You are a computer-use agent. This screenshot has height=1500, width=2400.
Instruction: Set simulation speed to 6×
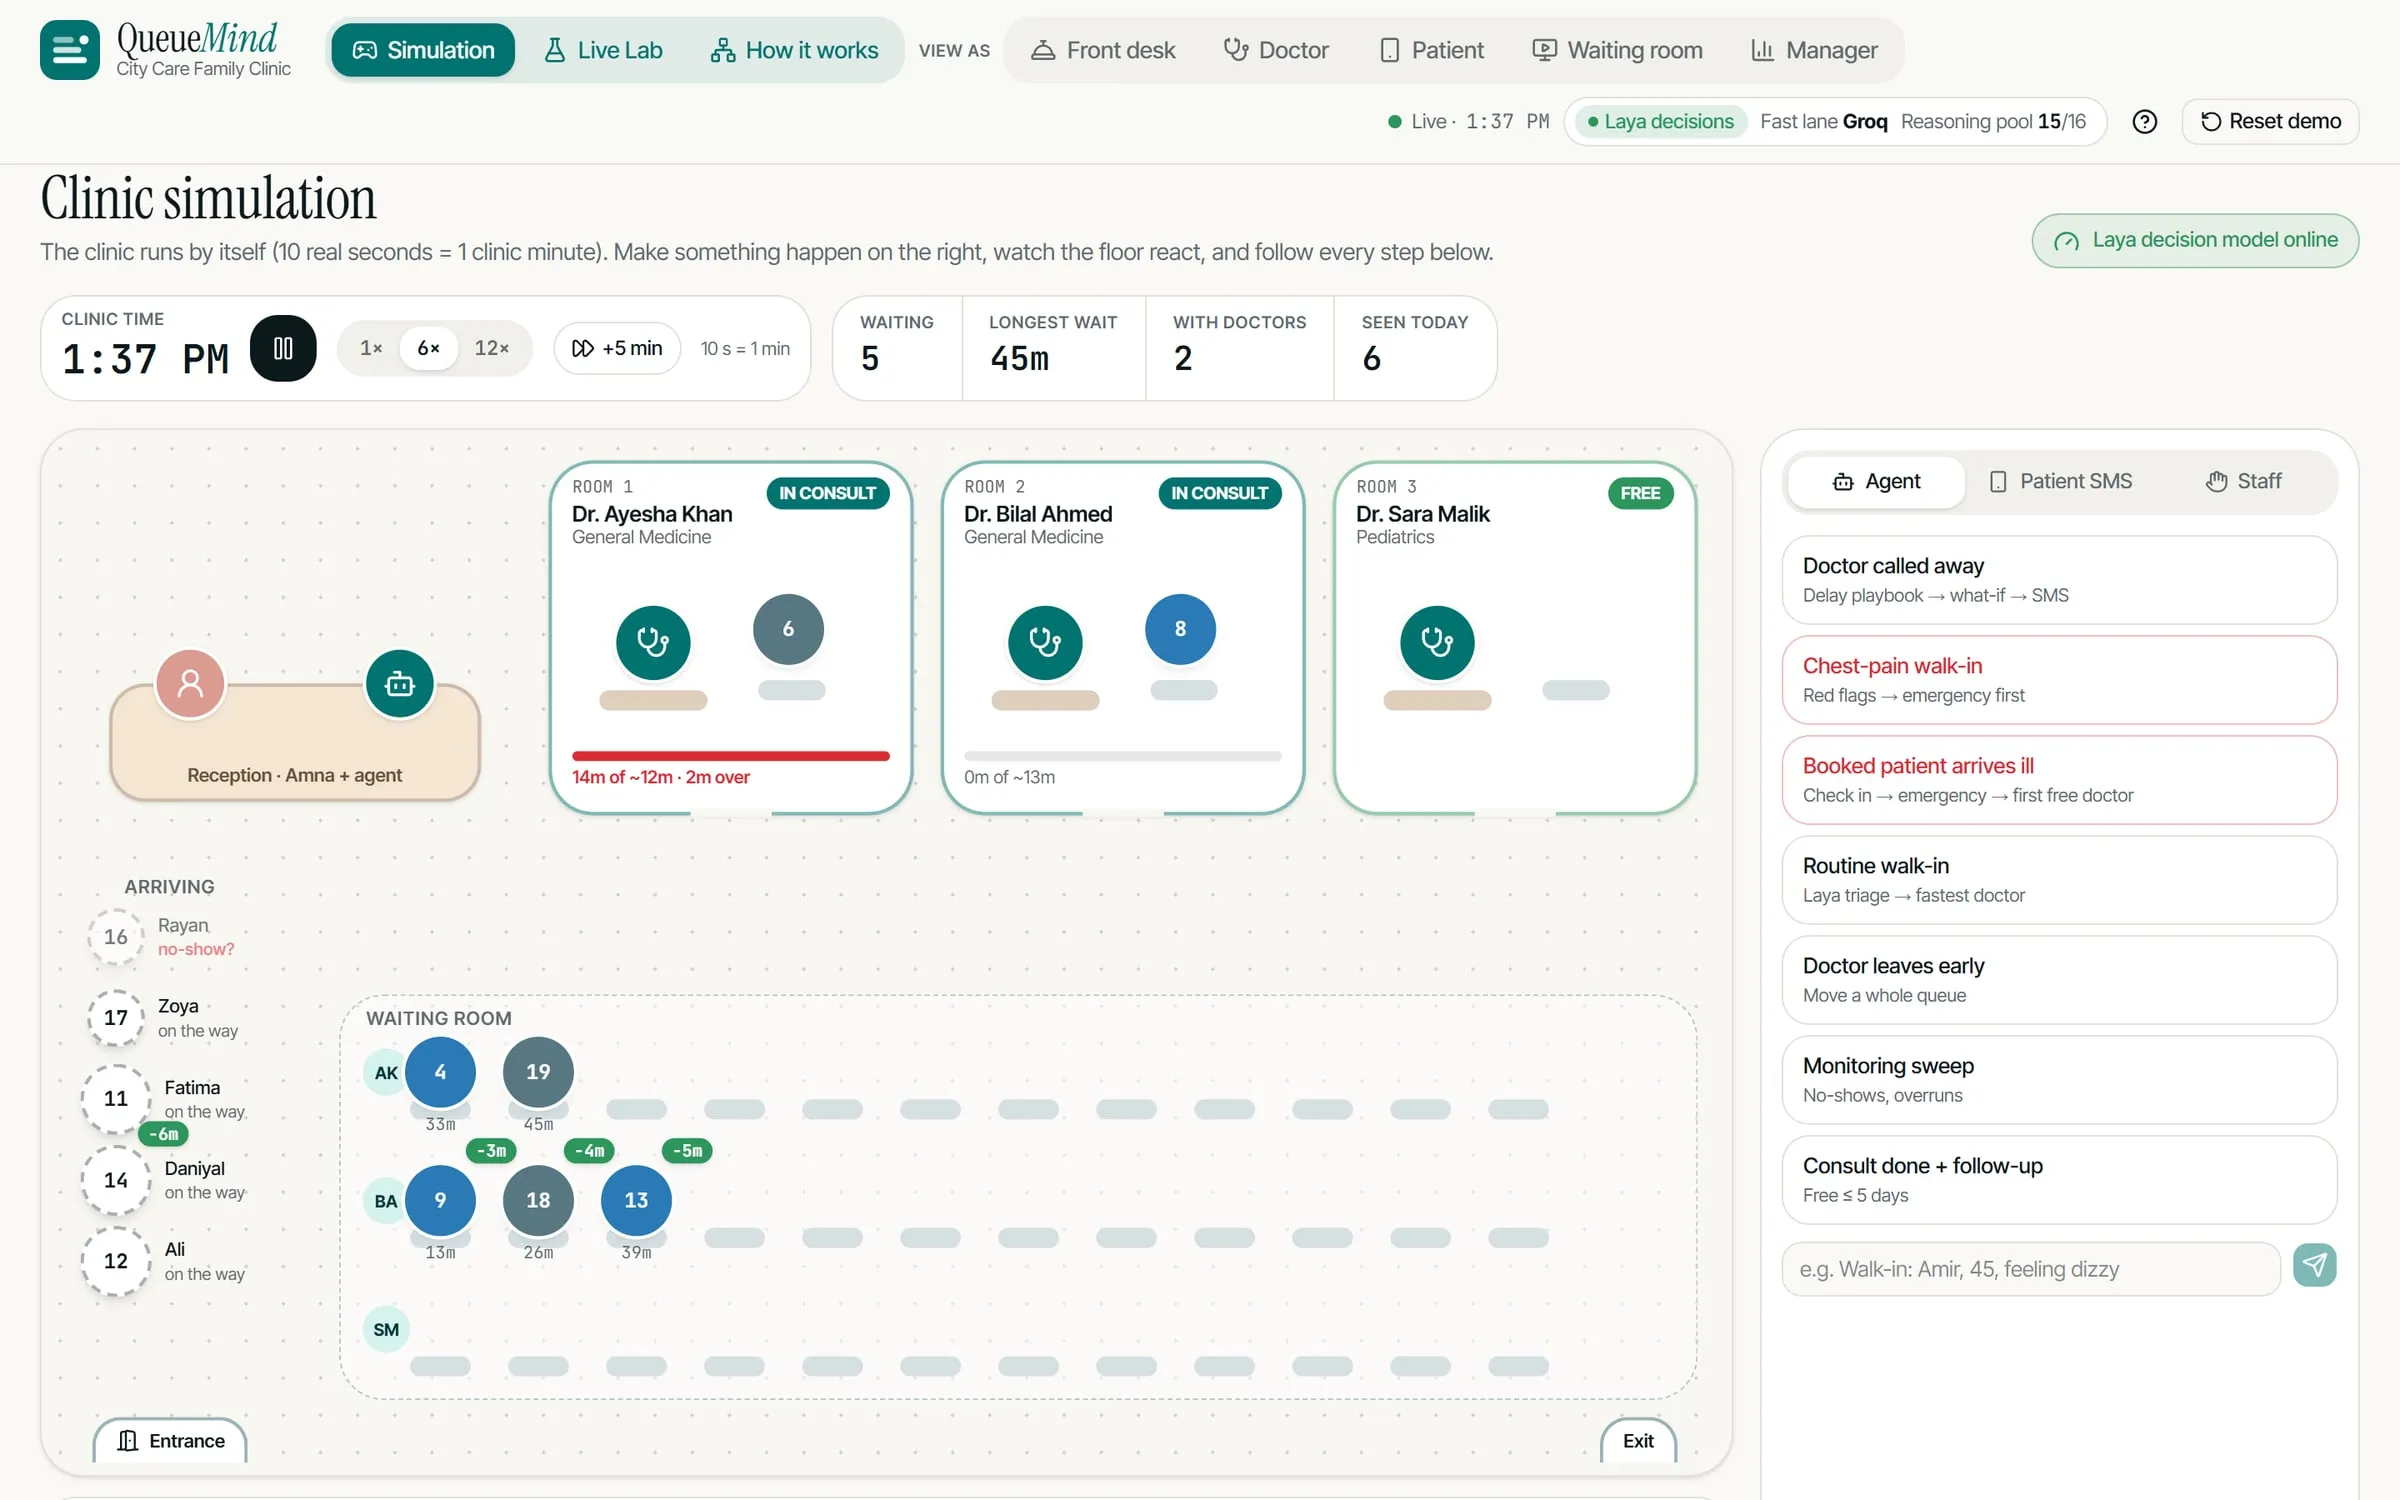(428, 348)
